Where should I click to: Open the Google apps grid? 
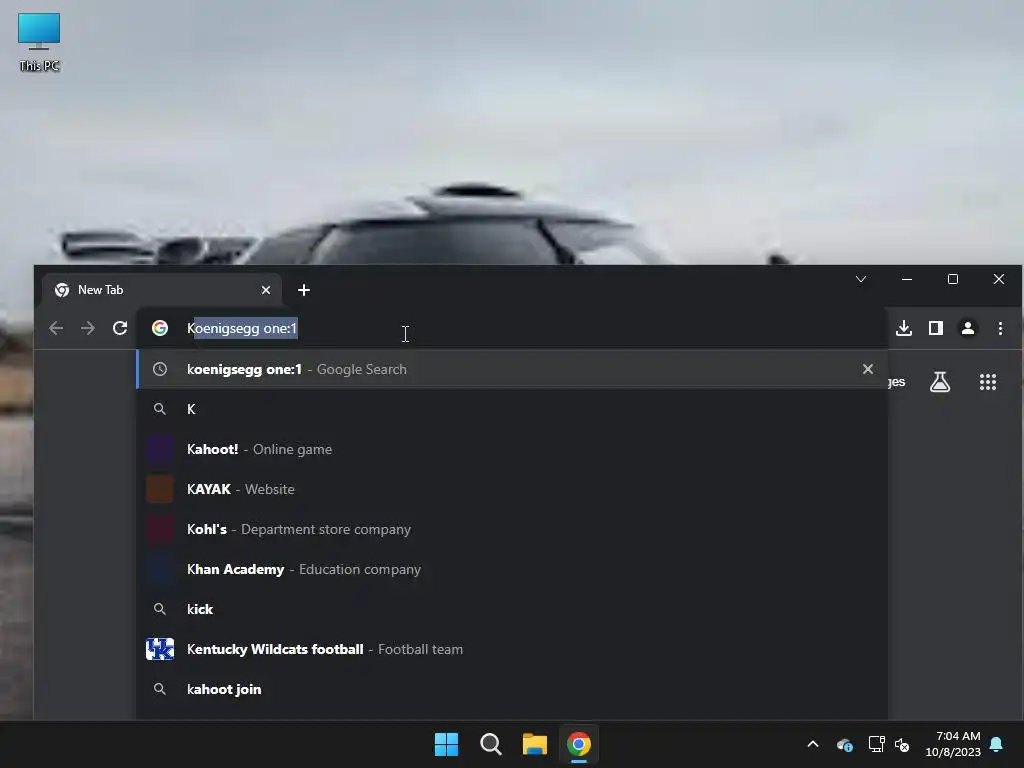point(988,382)
